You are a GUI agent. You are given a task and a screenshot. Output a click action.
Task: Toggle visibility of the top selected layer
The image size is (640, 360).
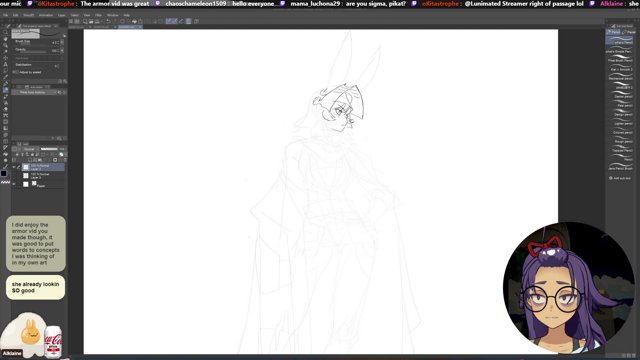[x=14, y=167]
